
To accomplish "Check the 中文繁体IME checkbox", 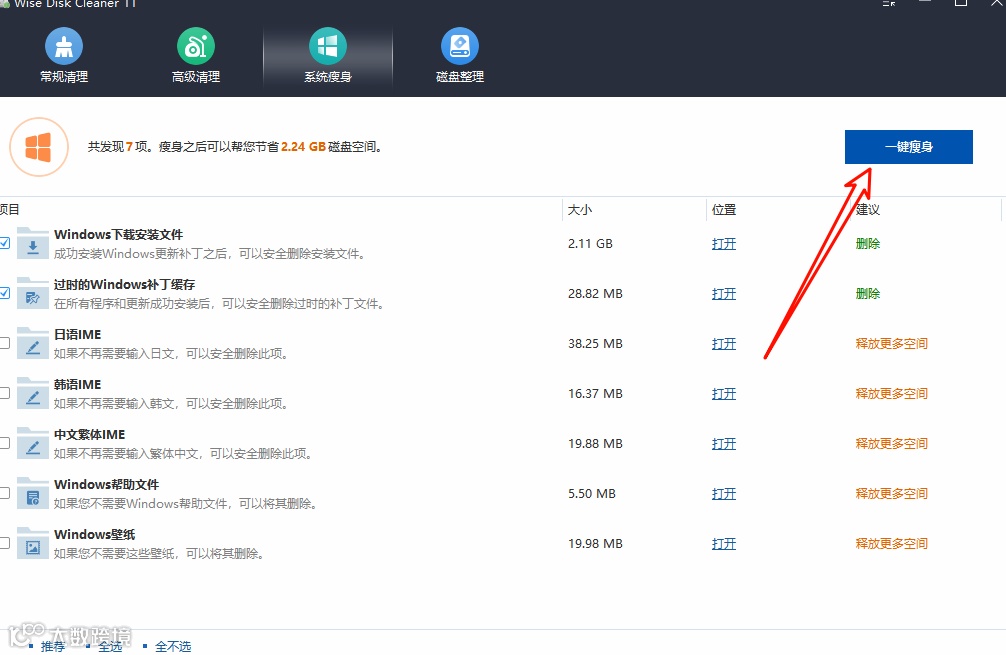I will [4, 443].
